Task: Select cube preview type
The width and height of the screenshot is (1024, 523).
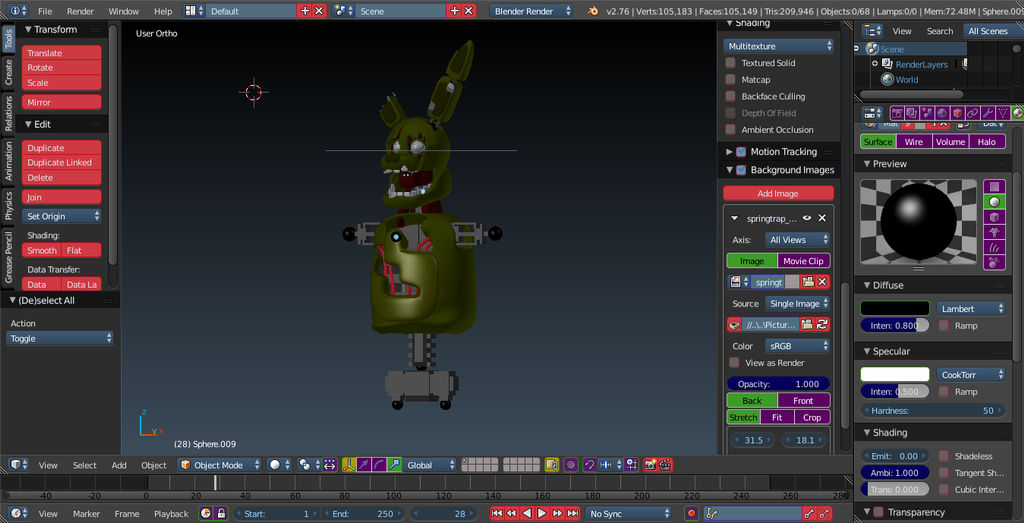Action: coord(995,217)
